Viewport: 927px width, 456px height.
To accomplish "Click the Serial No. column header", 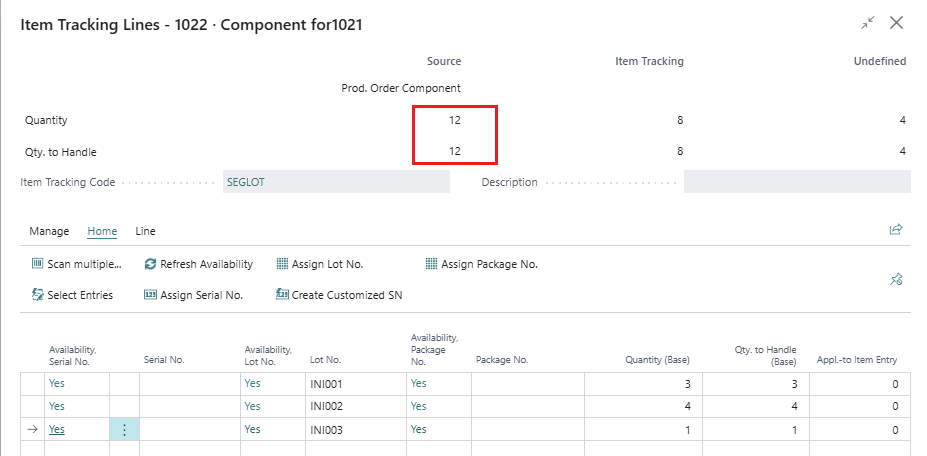I will [x=164, y=360].
